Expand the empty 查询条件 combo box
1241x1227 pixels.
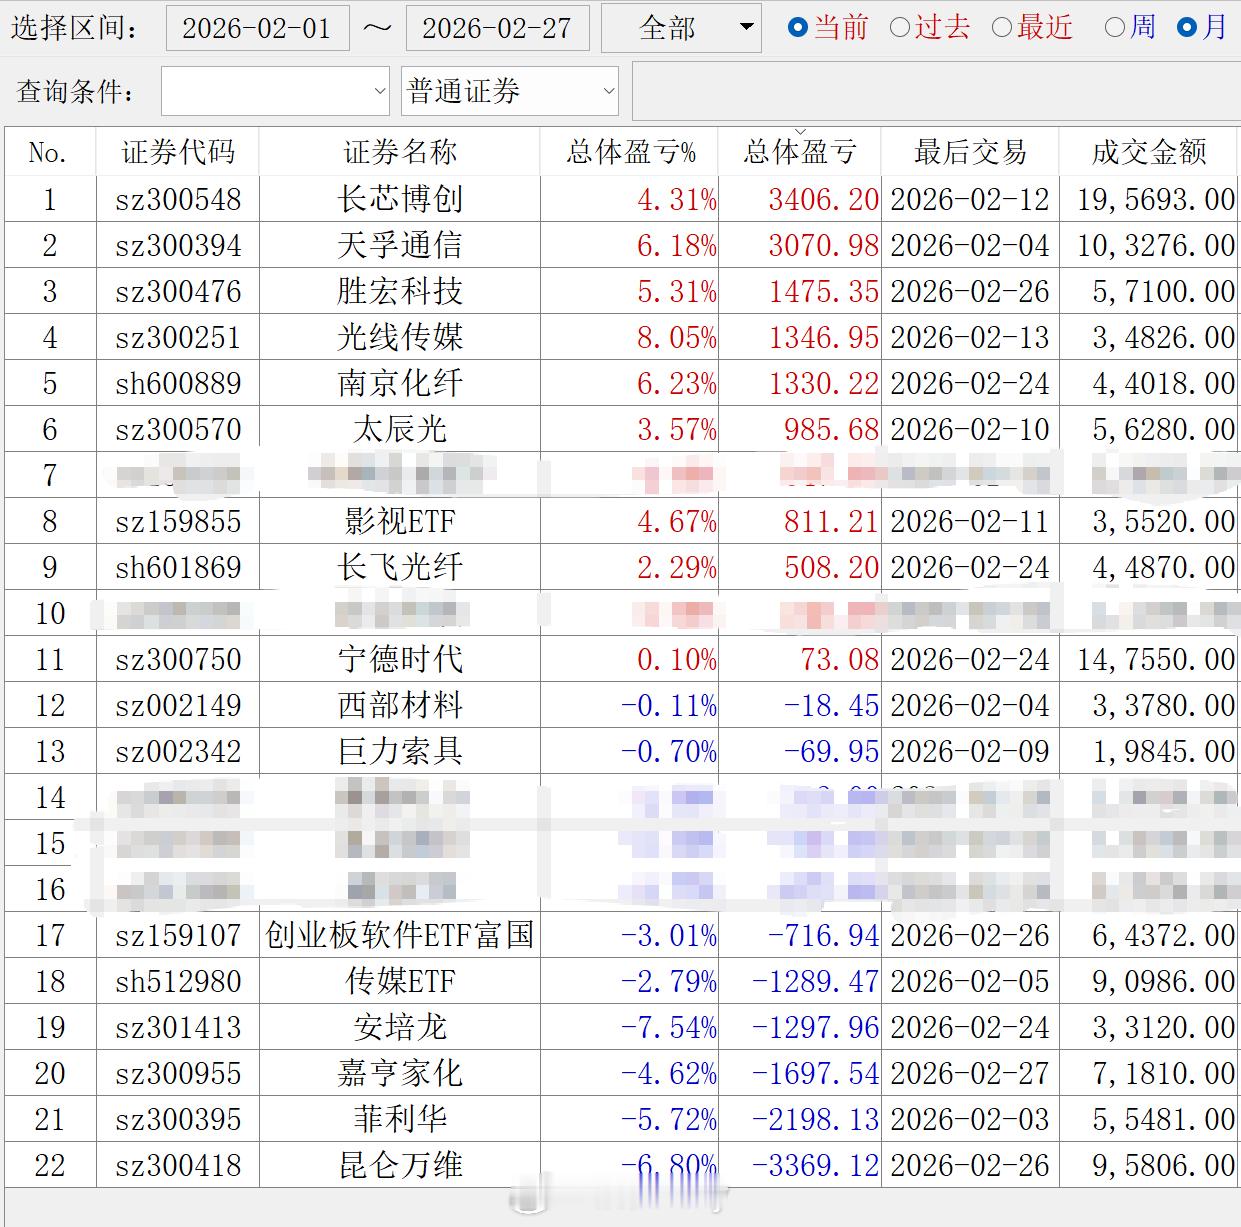pos(275,92)
